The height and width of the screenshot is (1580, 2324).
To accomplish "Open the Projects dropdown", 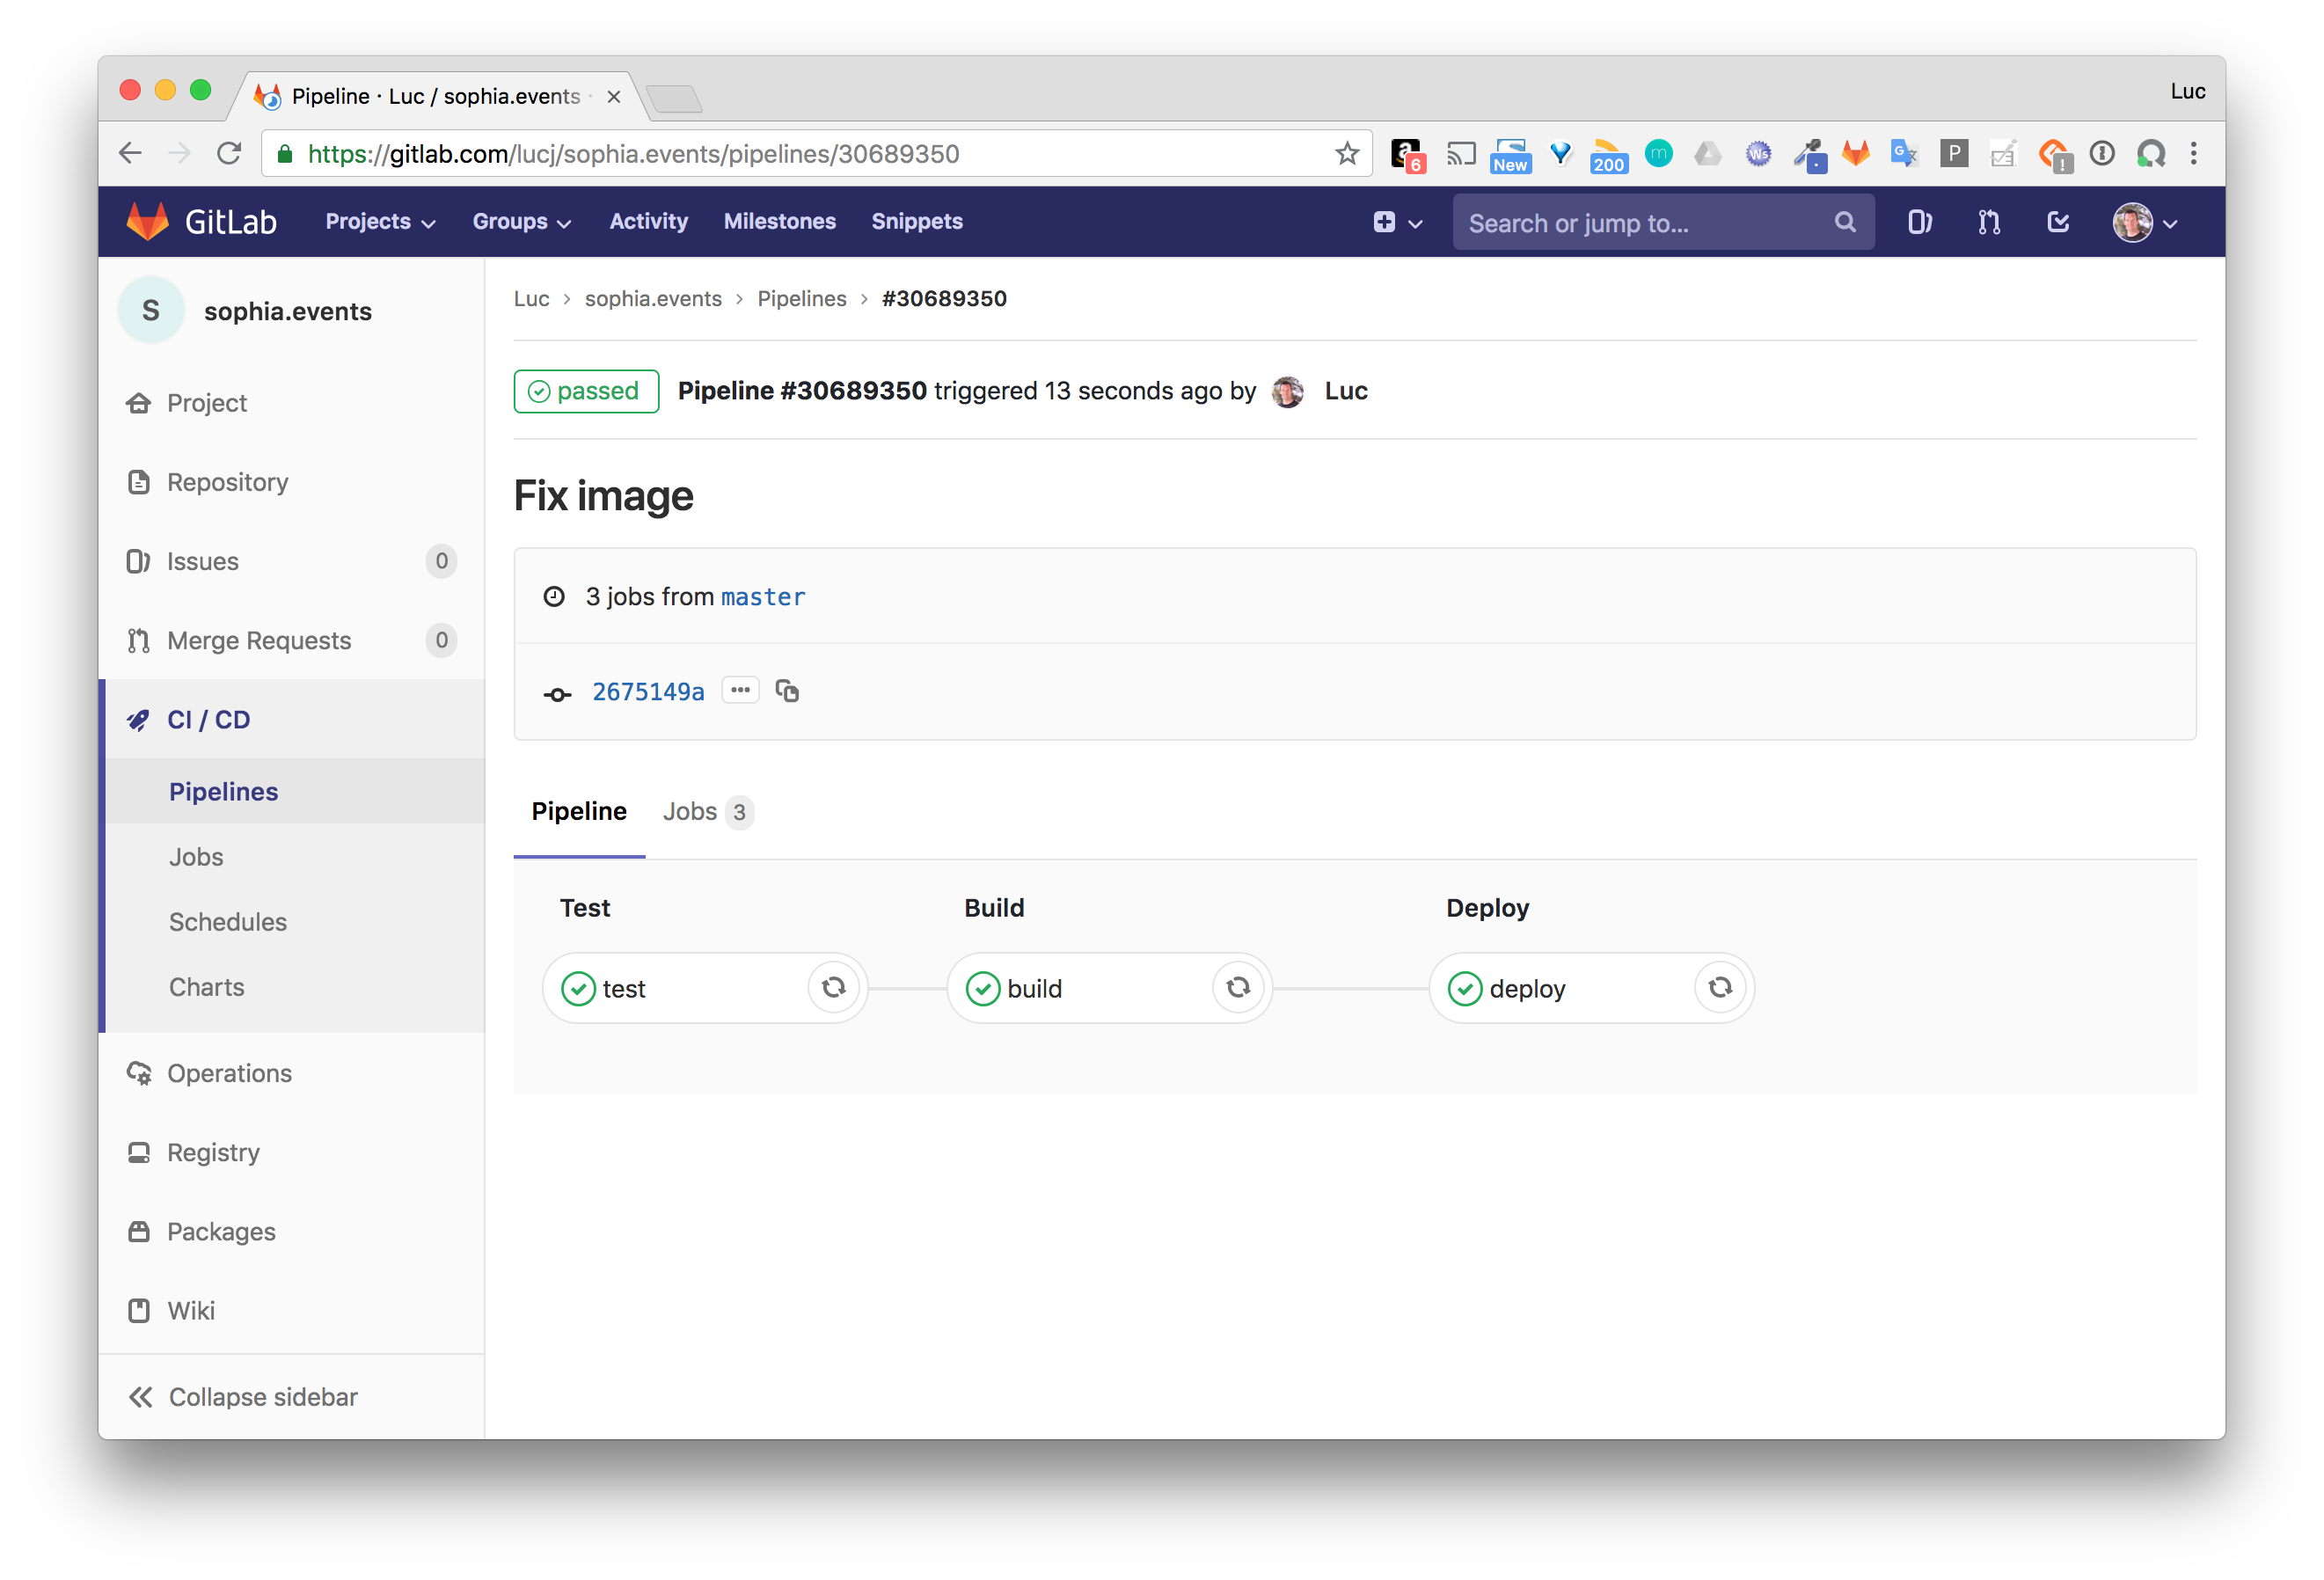I will (x=380, y=222).
